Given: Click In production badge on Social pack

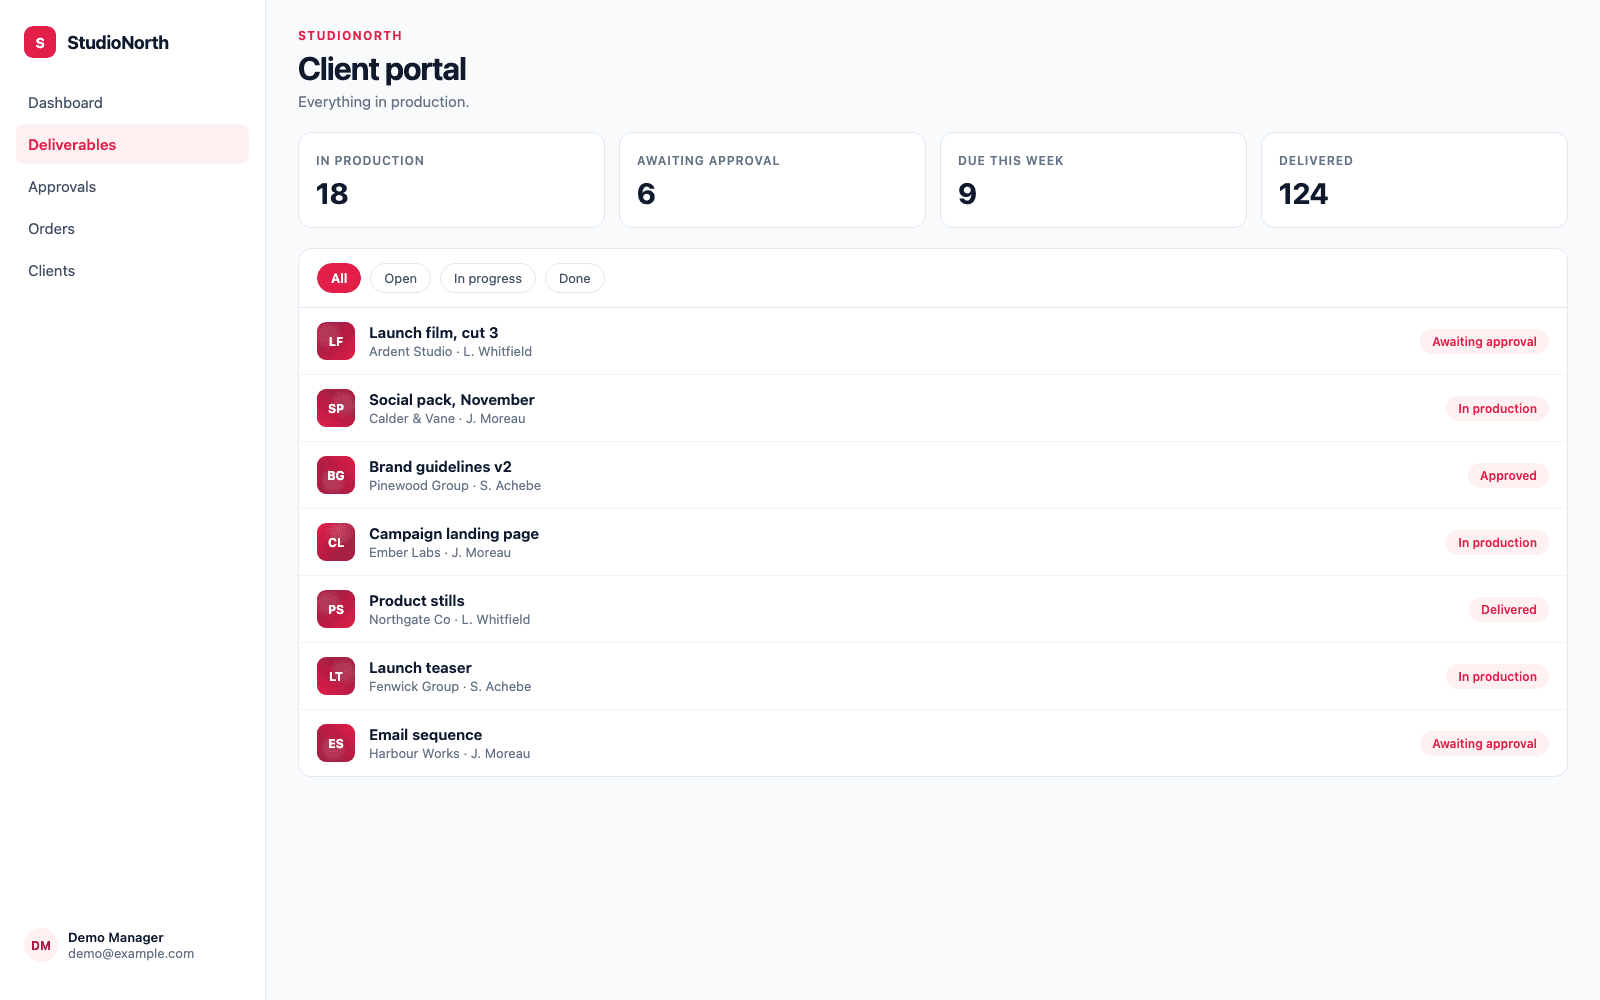Looking at the screenshot, I should (x=1497, y=408).
